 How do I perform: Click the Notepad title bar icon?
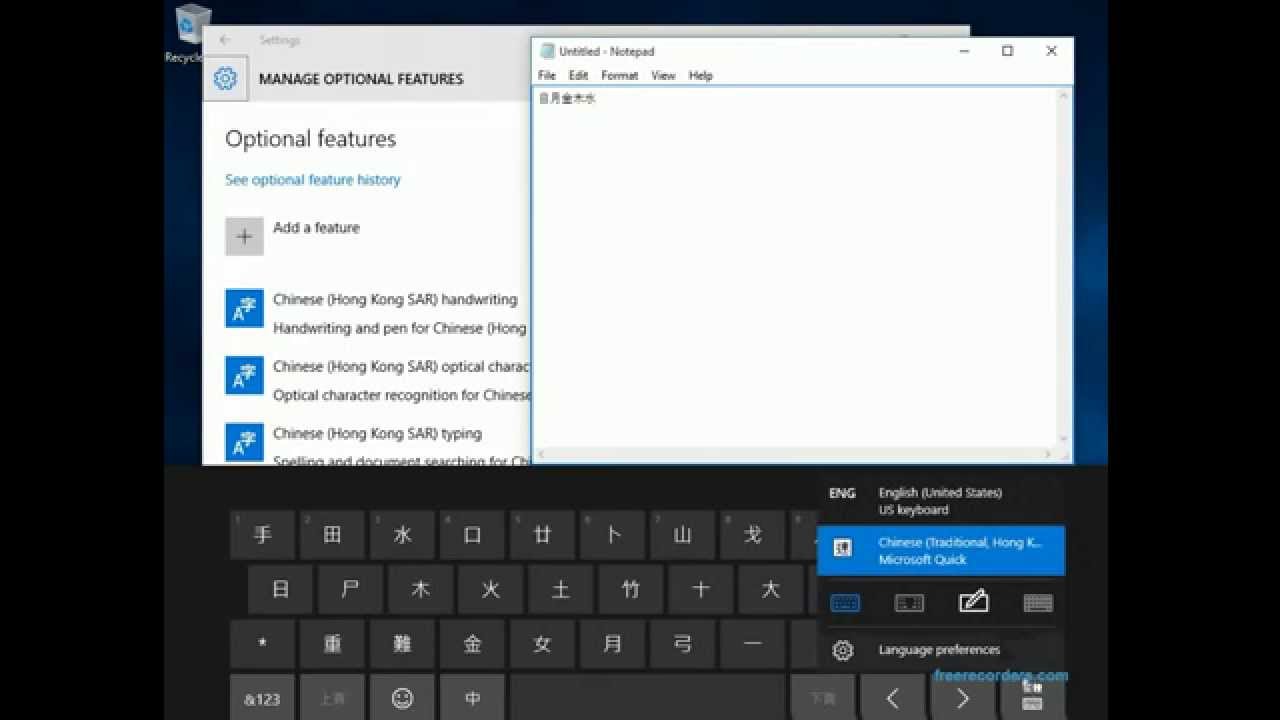(547, 51)
